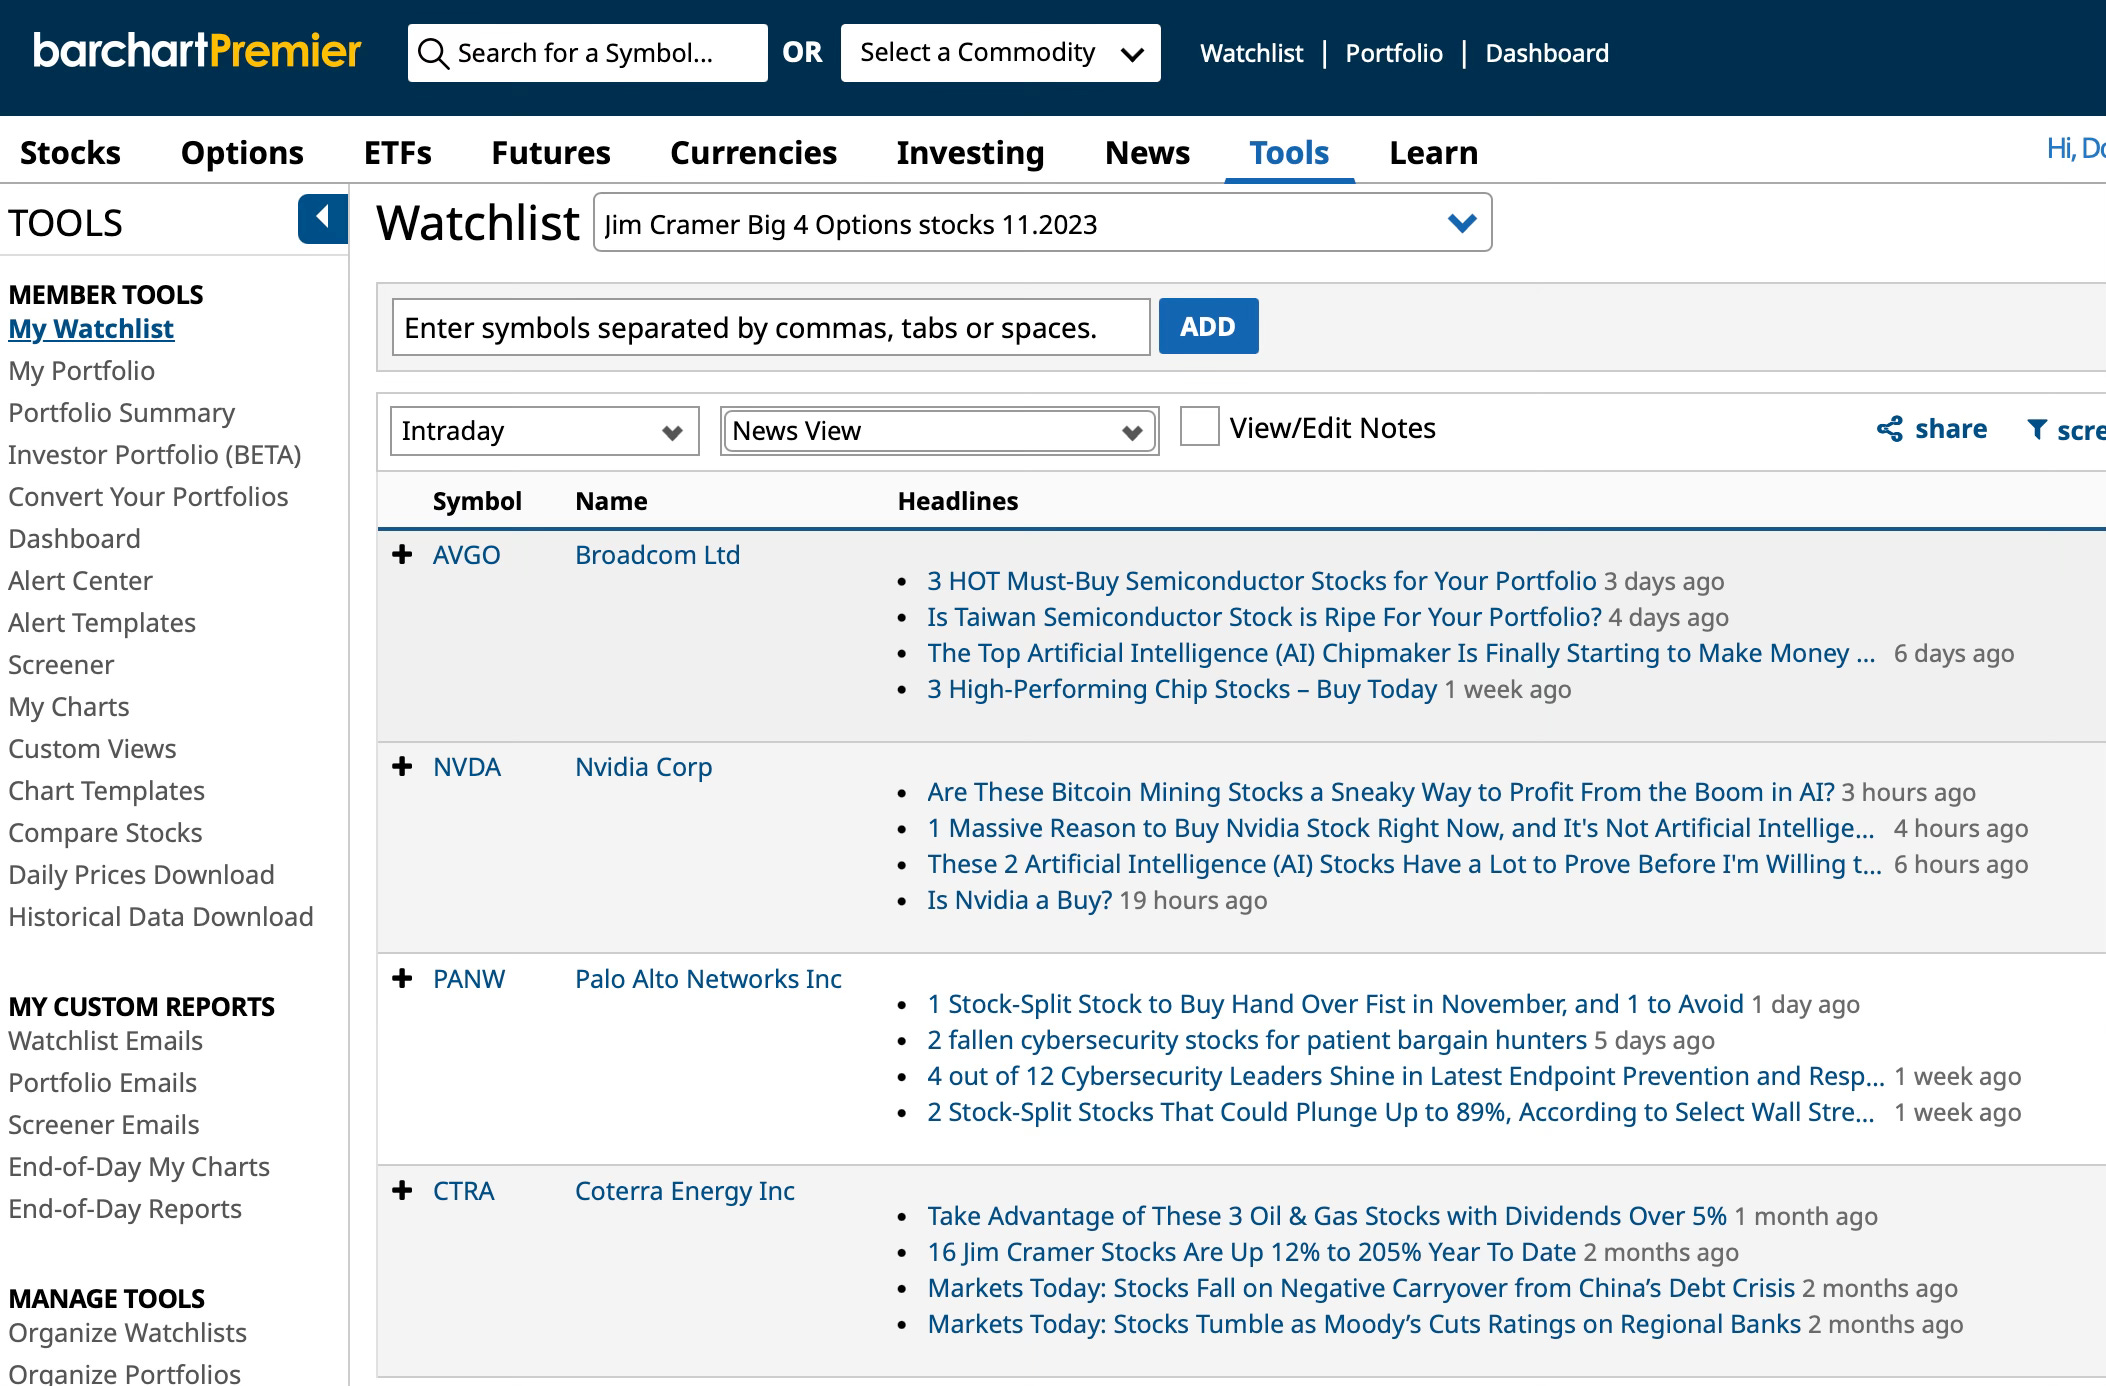Open the Stocks menu
The height and width of the screenshot is (1386, 2106).
pyautogui.click(x=70, y=152)
